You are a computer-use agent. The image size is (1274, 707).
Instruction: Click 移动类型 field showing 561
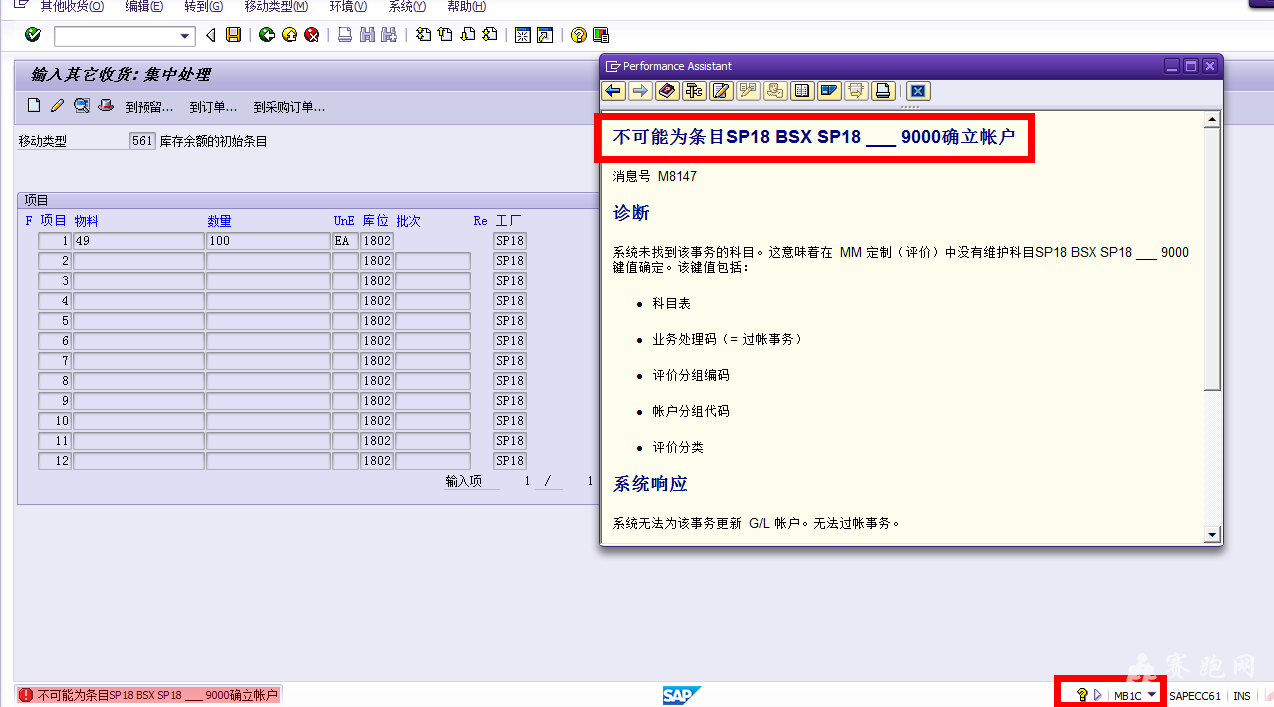tap(142, 141)
